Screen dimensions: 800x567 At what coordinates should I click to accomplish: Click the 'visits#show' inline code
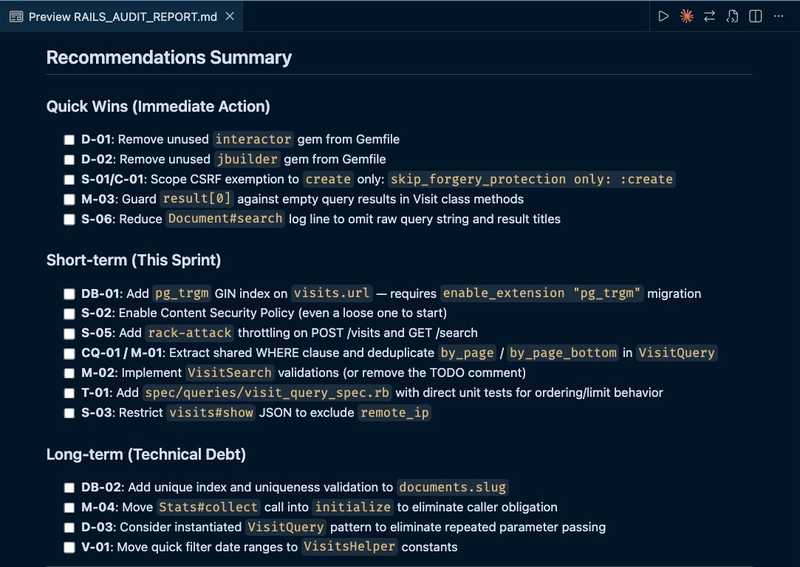point(211,412)
